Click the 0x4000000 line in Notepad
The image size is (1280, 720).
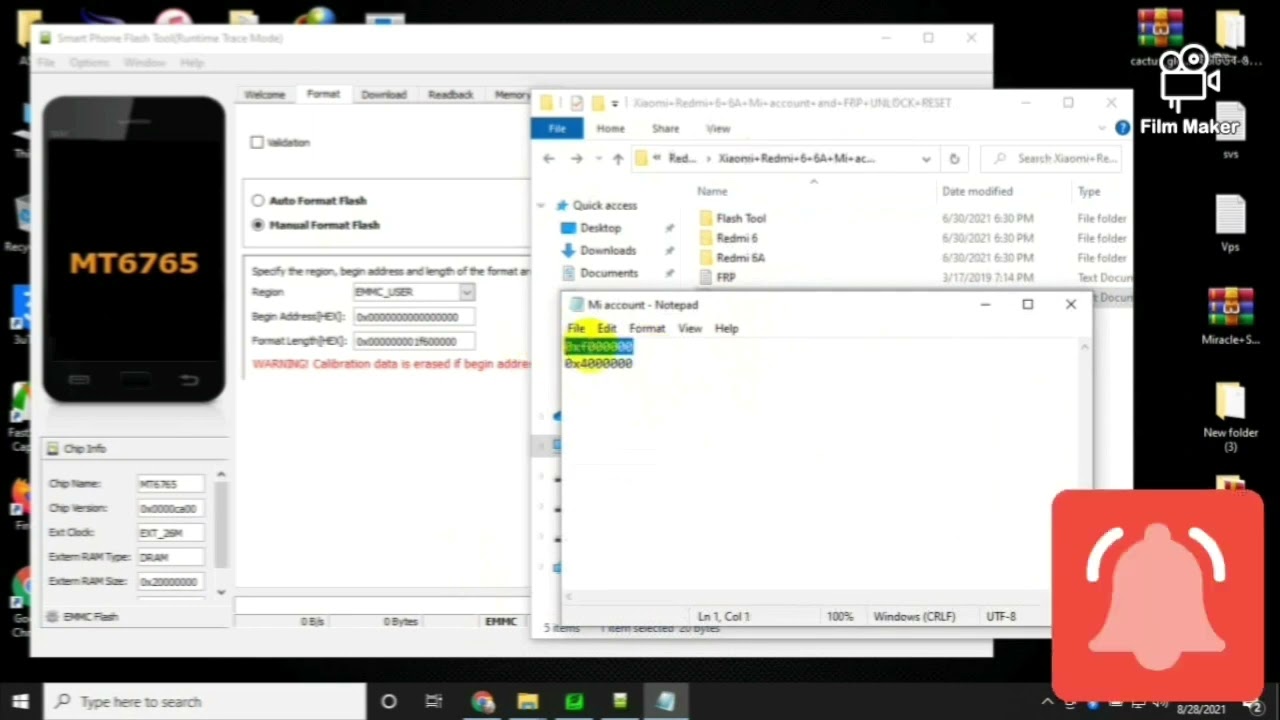click(x=598, y=364)
